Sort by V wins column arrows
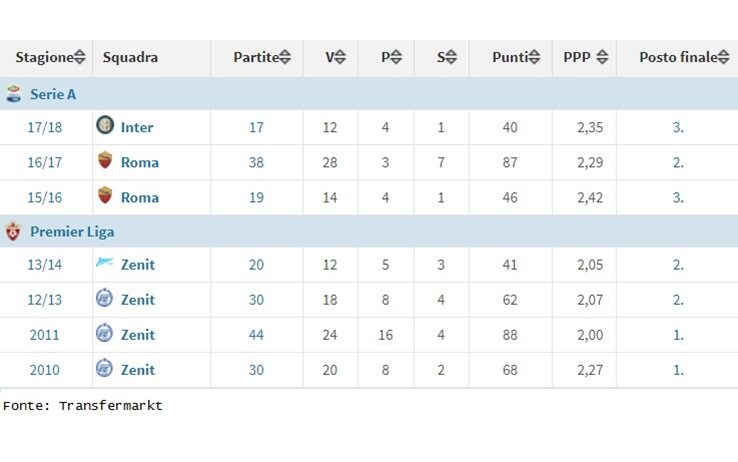 (x=340, y=57)
